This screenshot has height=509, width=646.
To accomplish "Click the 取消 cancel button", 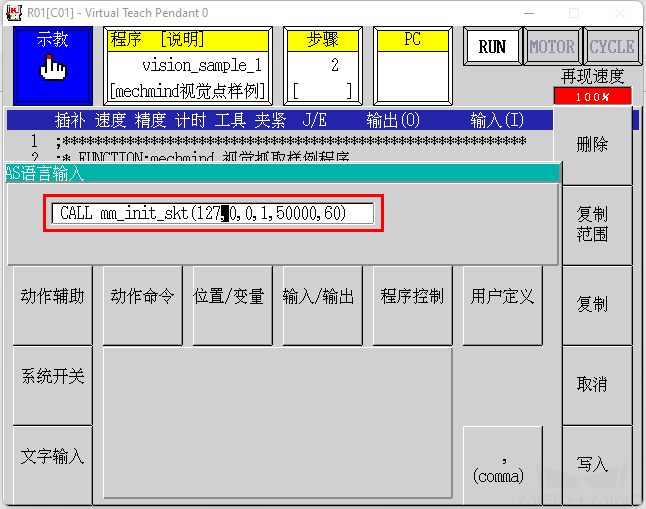I will point(597,385).
